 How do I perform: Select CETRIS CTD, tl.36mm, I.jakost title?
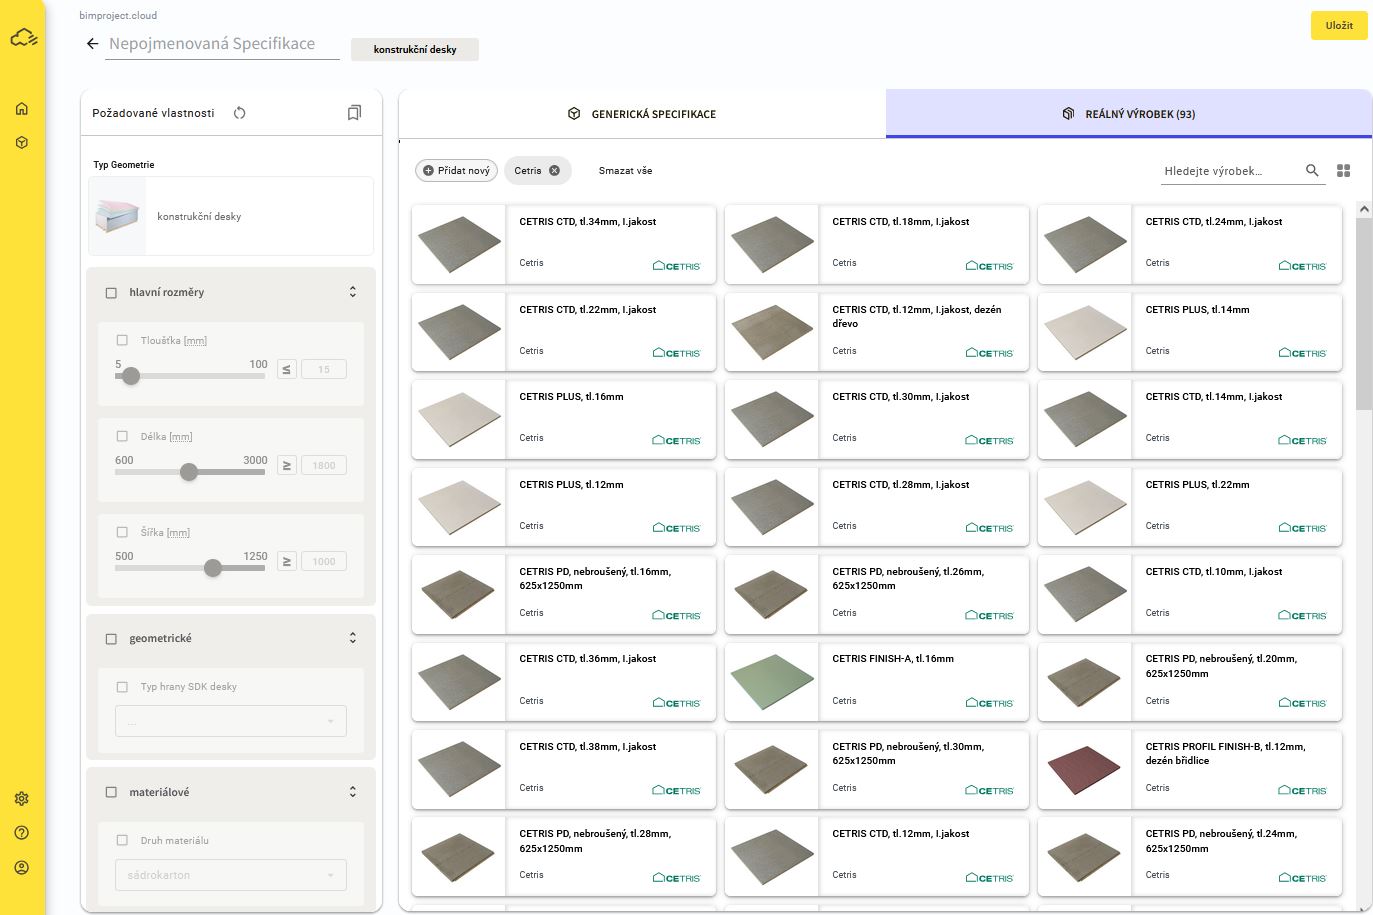[588, 659]
